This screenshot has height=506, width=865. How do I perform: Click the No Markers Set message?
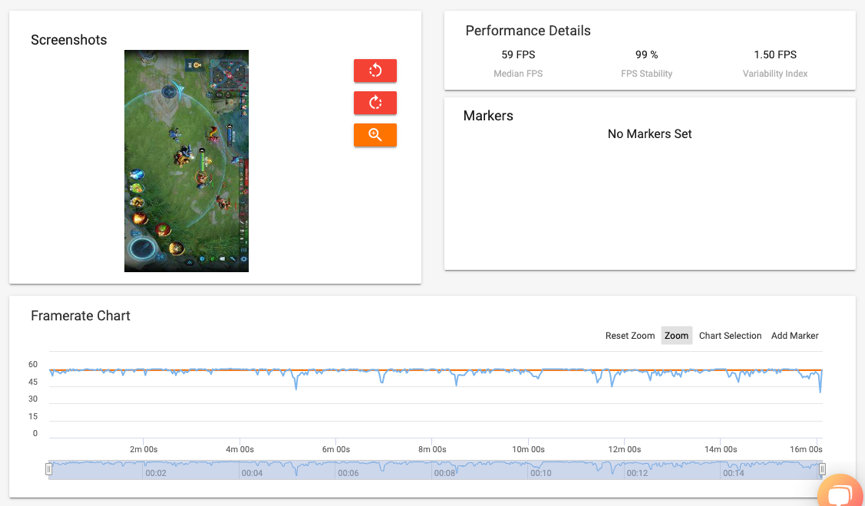(x=649, y=134)
